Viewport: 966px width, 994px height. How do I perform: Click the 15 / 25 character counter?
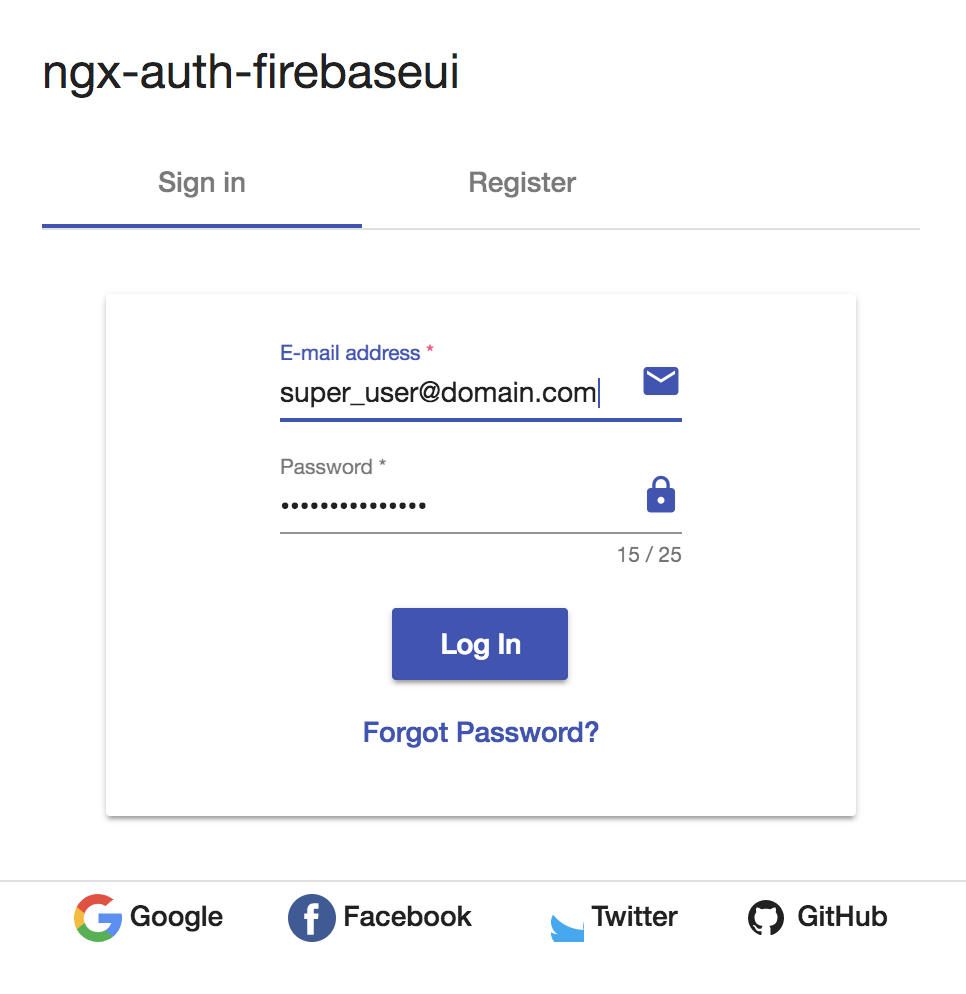(x=648, y=554)
